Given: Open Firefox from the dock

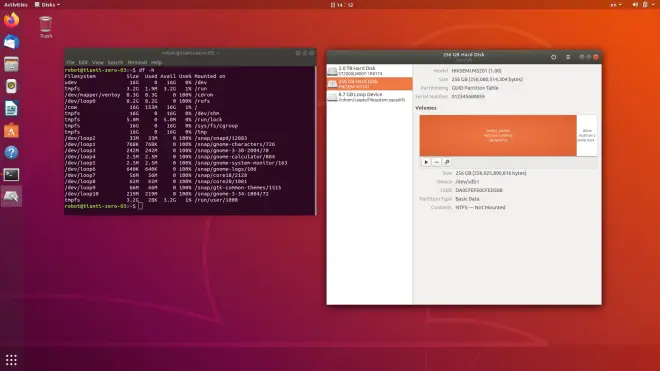Looking at the screenshot, I should pyautogui.click(x=11, y=20).
